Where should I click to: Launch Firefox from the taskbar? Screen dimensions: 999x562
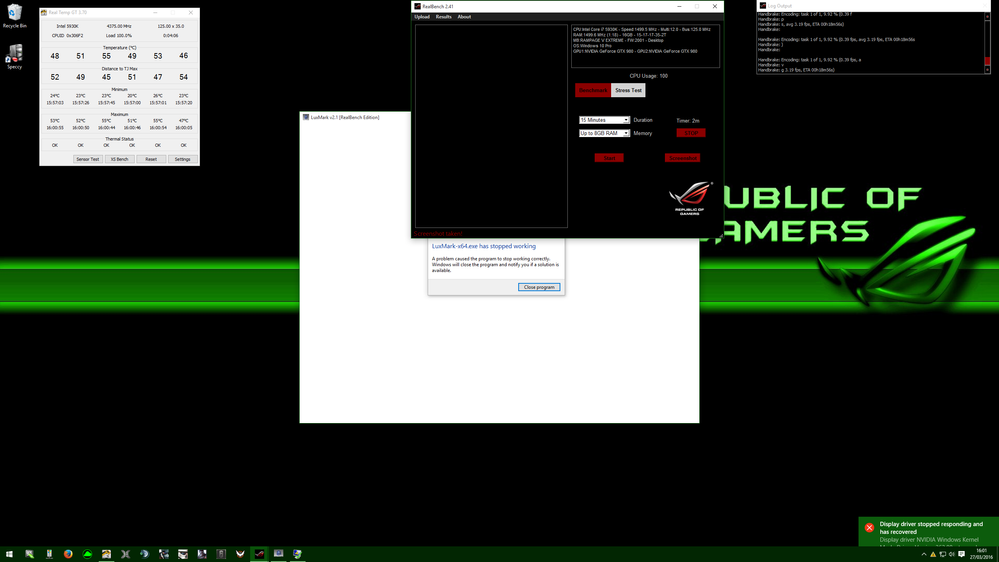[x=68, y=554]
